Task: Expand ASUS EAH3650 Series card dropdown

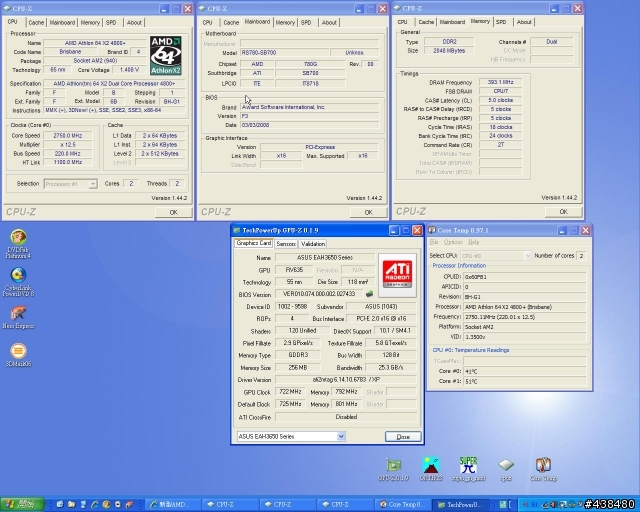Action: (x=291, y=436)
